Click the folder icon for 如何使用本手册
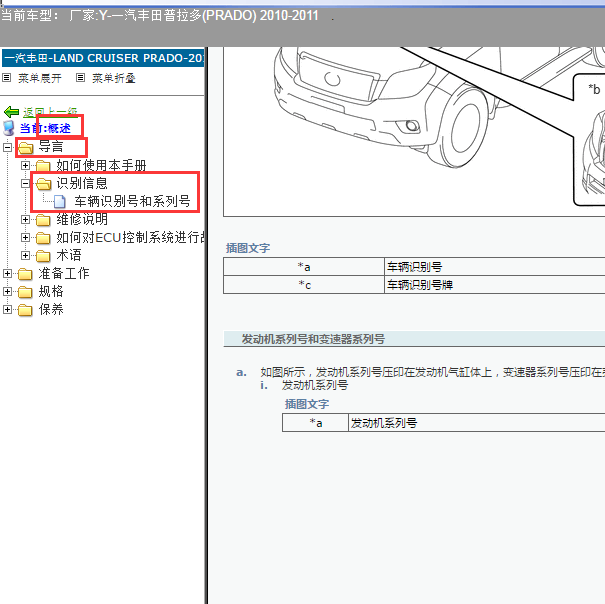 pyautogui.click(x=43, y=166)
